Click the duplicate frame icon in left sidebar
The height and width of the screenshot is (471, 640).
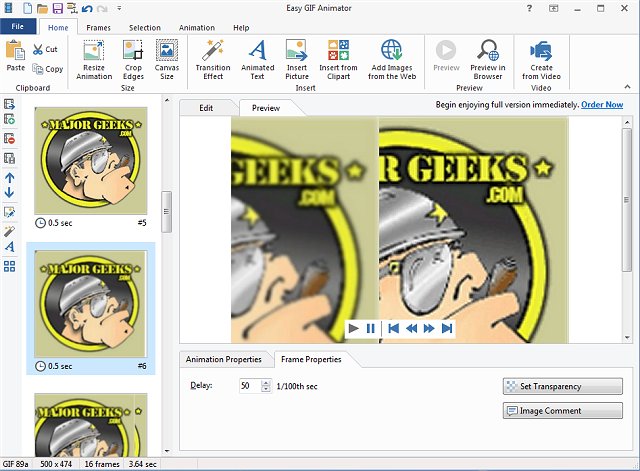click(x=9, y=158)
